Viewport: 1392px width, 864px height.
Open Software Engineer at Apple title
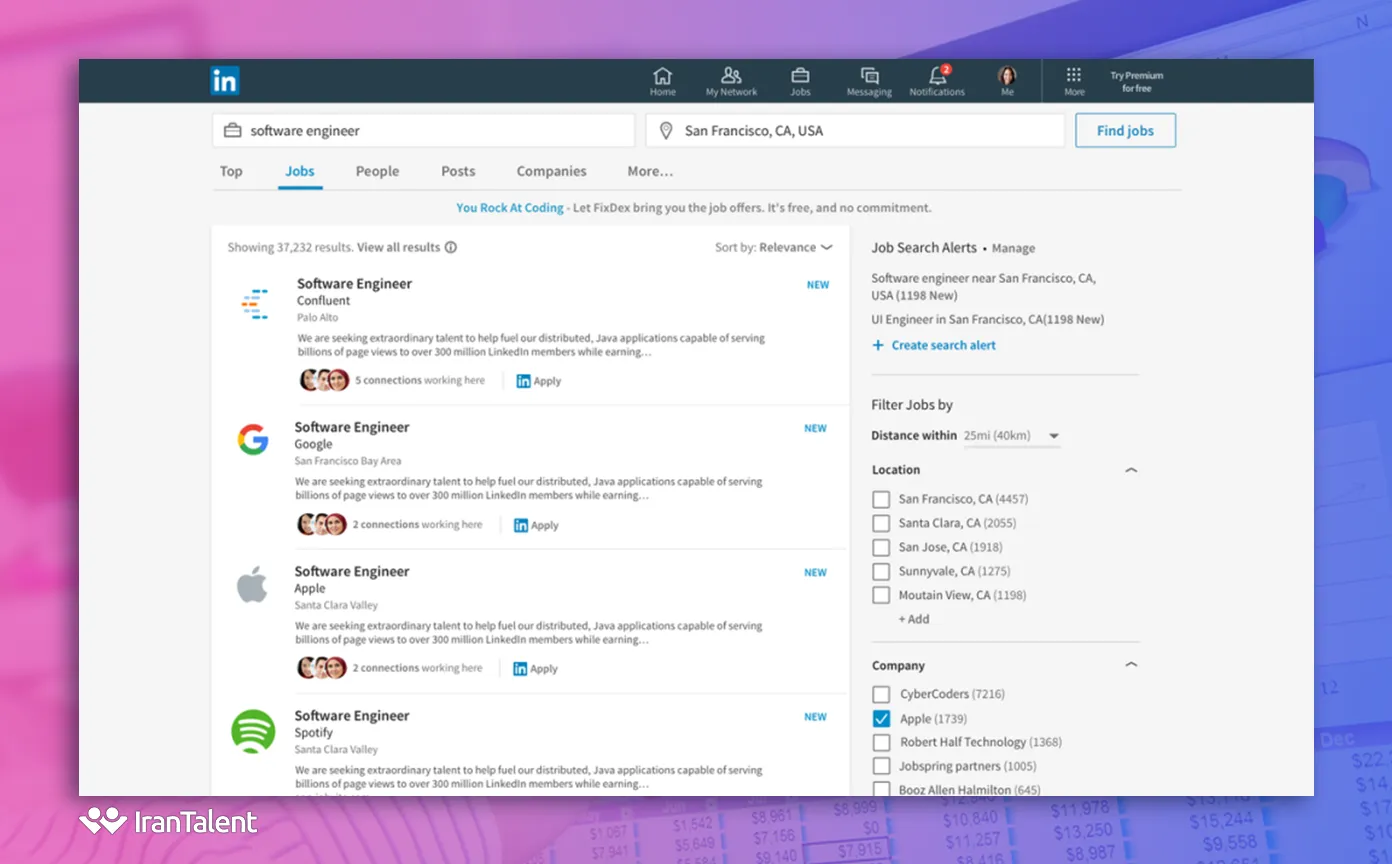[352, 572]
